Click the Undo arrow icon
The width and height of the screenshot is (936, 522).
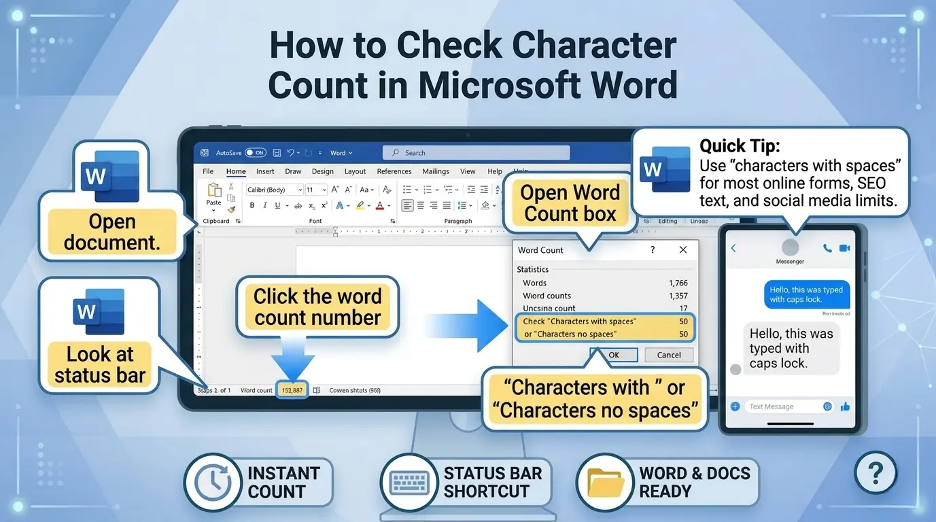(290, 153)
